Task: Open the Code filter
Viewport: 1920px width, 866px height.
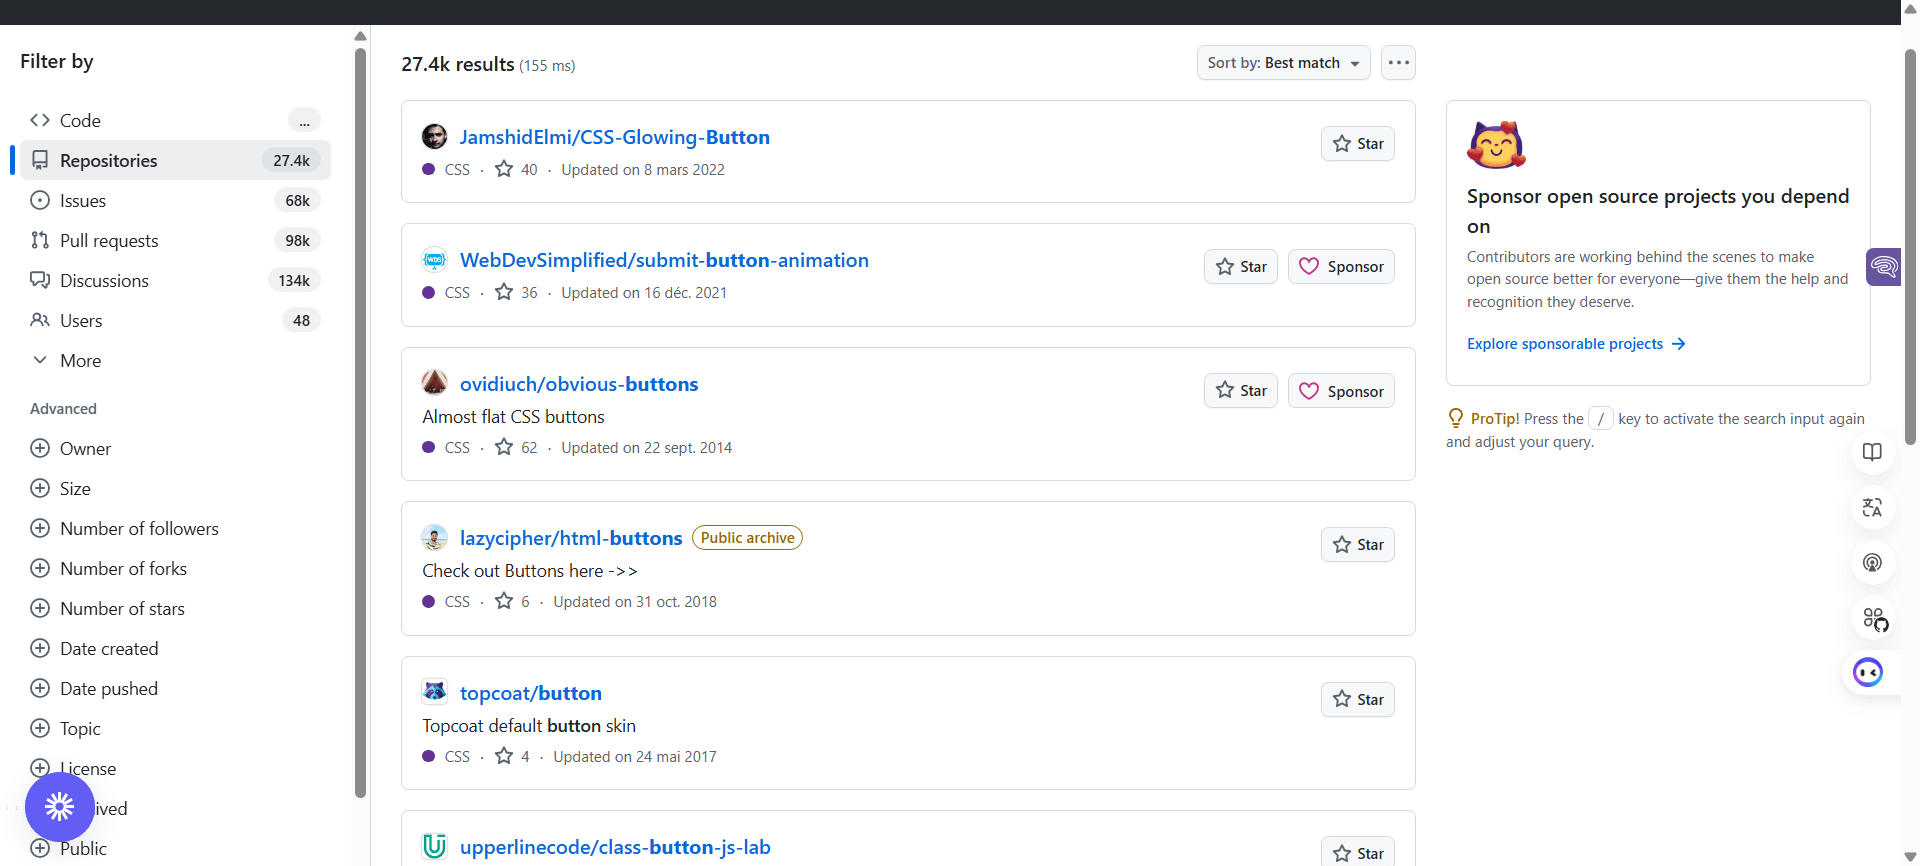Action: (175, 120)
